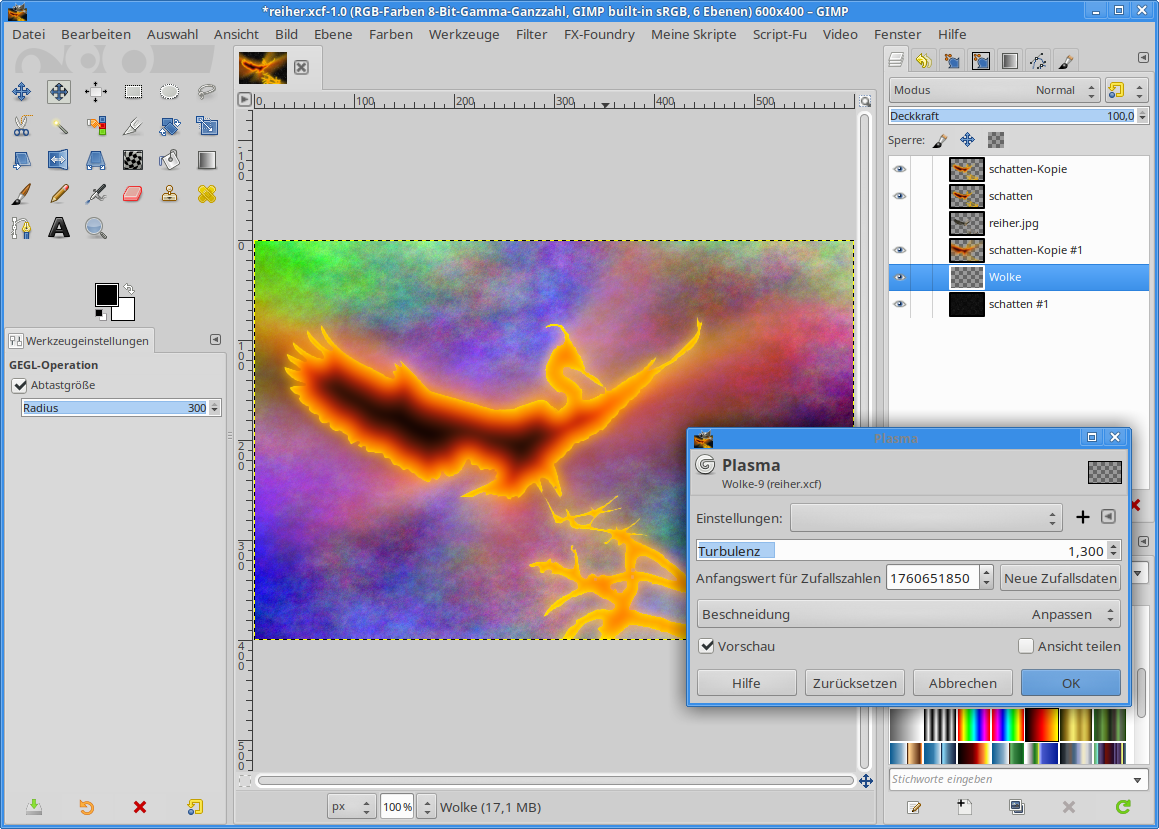1159x829 pixels.
Task: Open the Ebene menu
Action: pos(332,34)
